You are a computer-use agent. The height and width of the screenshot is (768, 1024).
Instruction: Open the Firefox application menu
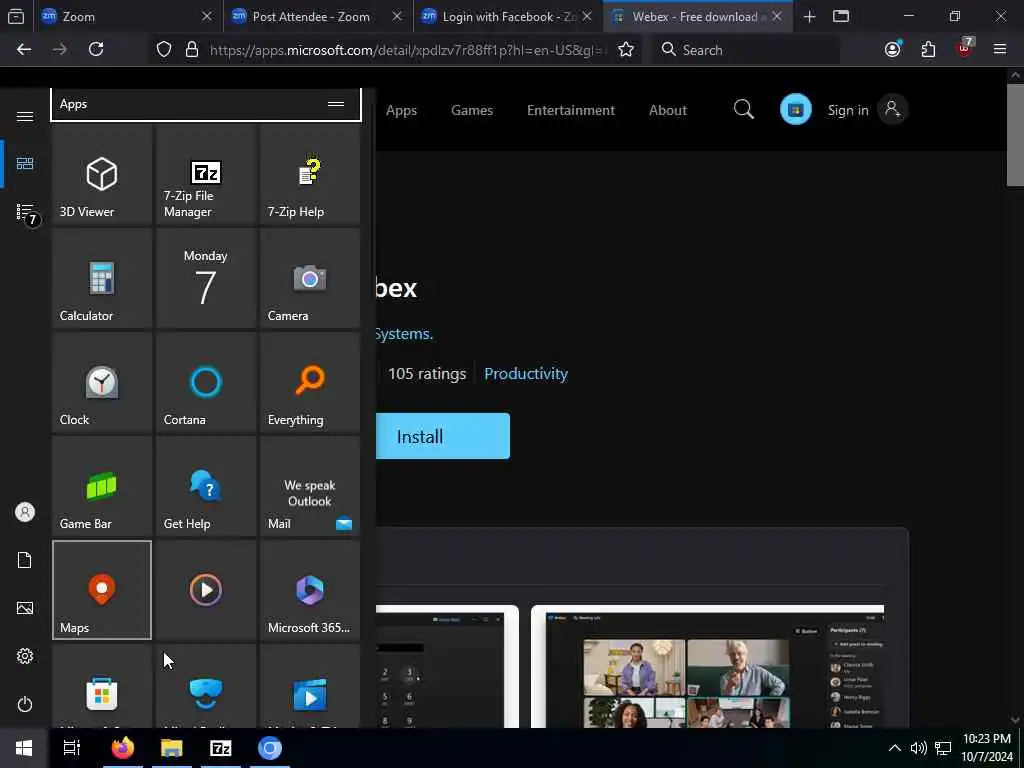(999, 49)
